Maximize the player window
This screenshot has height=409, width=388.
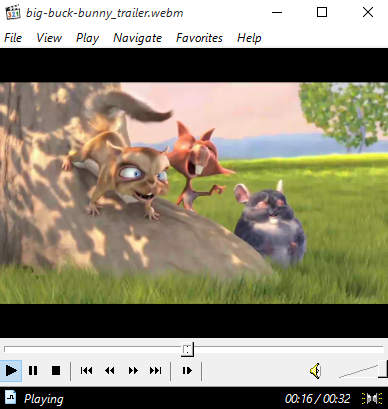pos(322,12)
